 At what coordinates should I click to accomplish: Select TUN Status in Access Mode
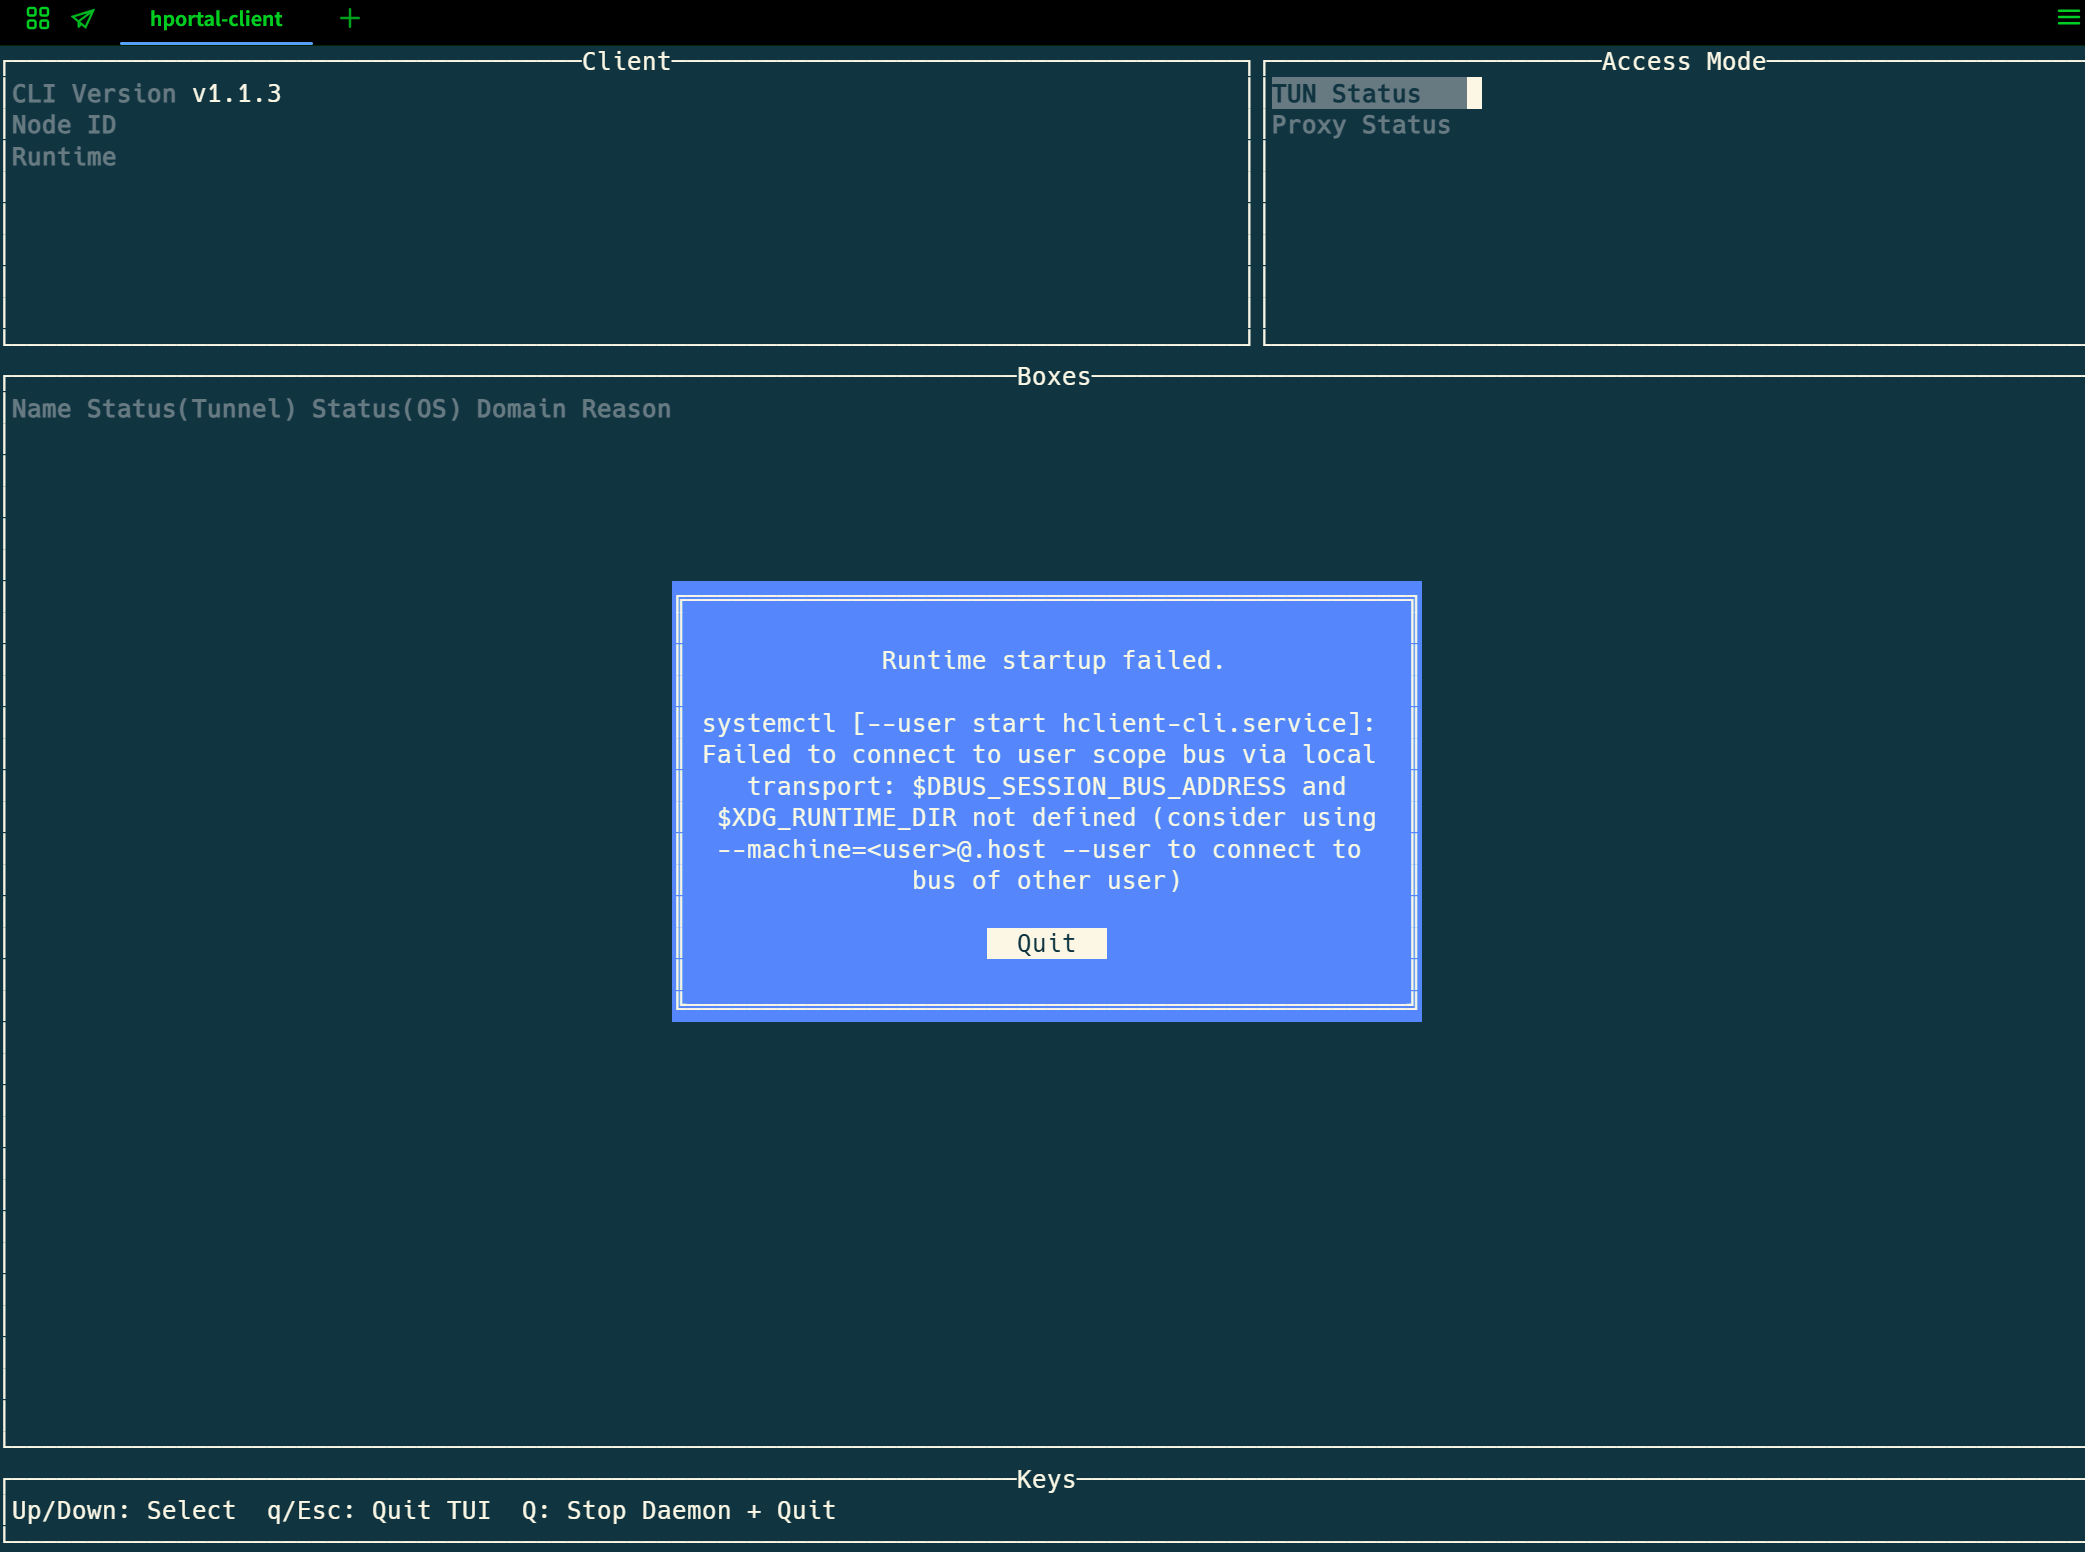pos(1375,93)
